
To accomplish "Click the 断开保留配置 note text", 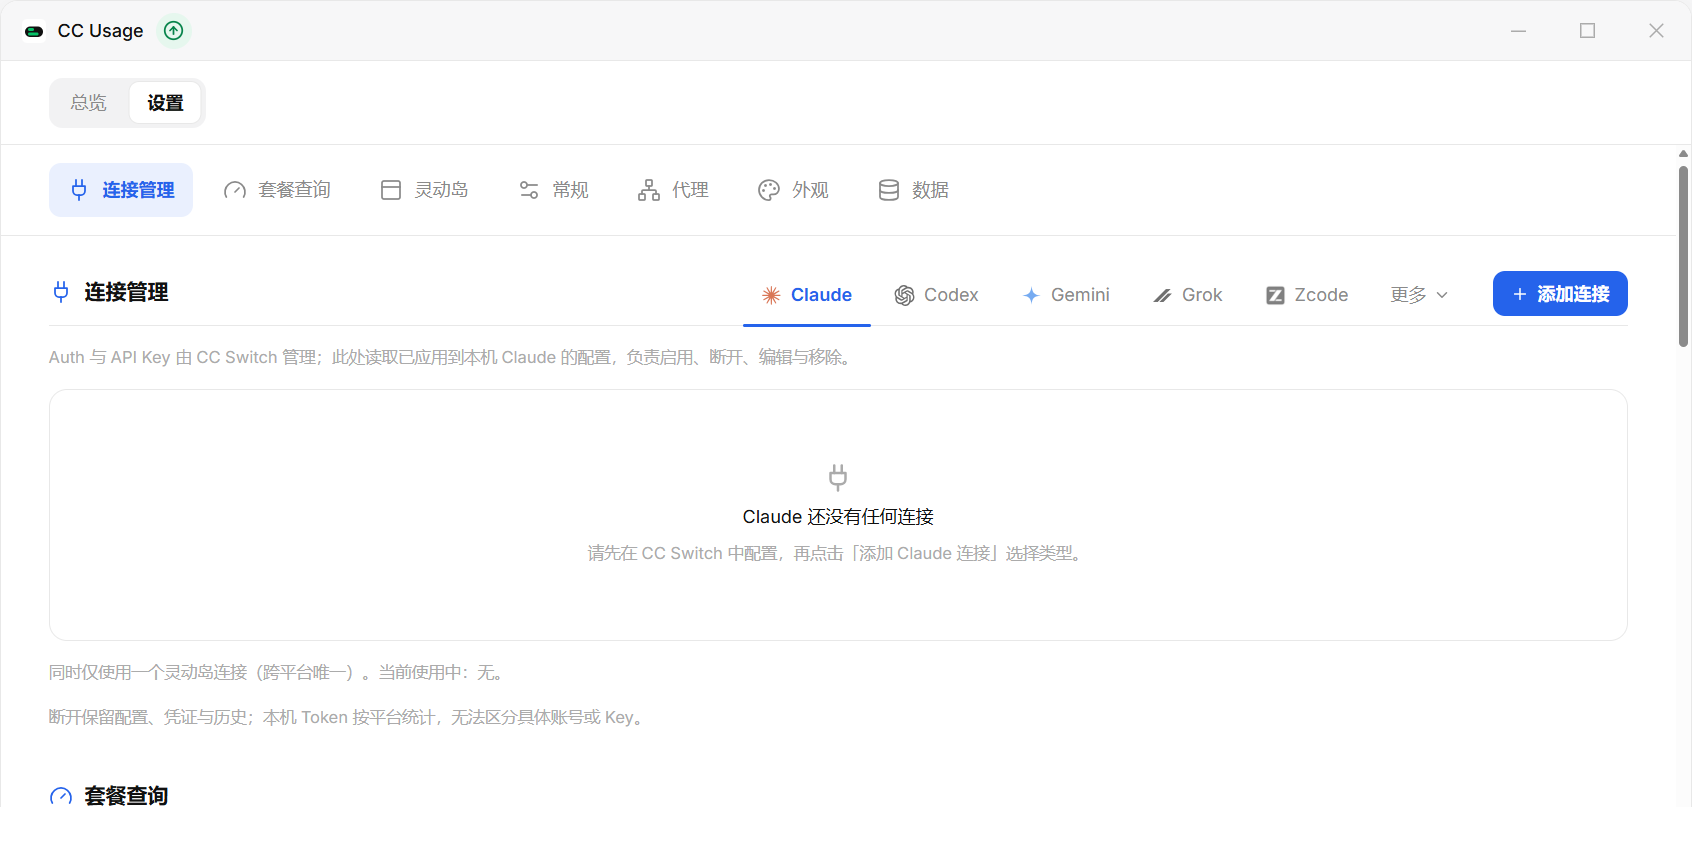I will click(349, 717).
